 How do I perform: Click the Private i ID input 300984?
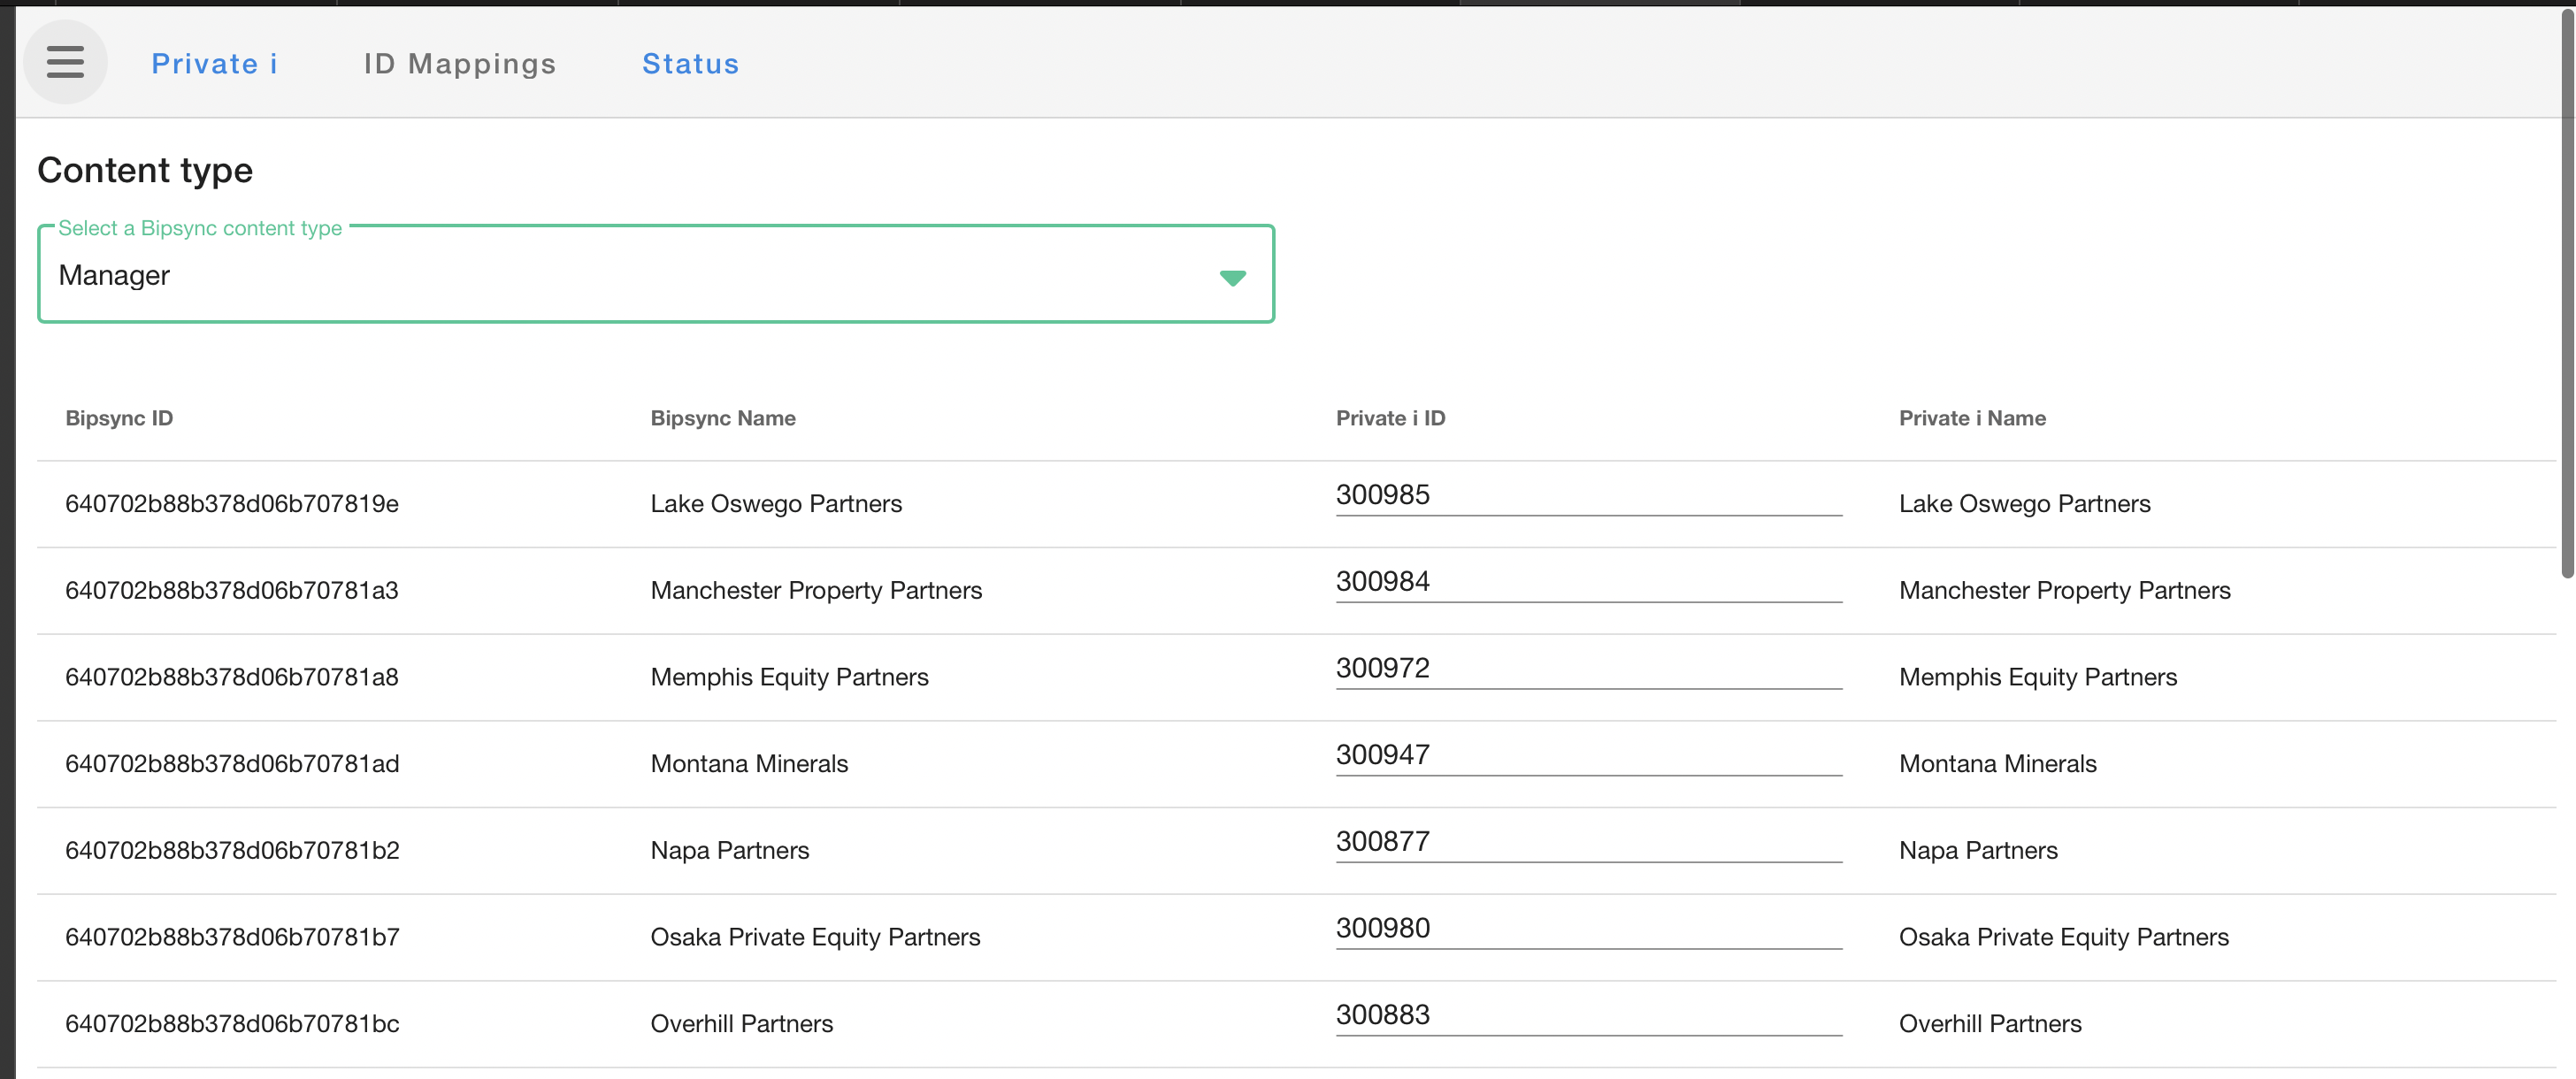pos(1587,583)
